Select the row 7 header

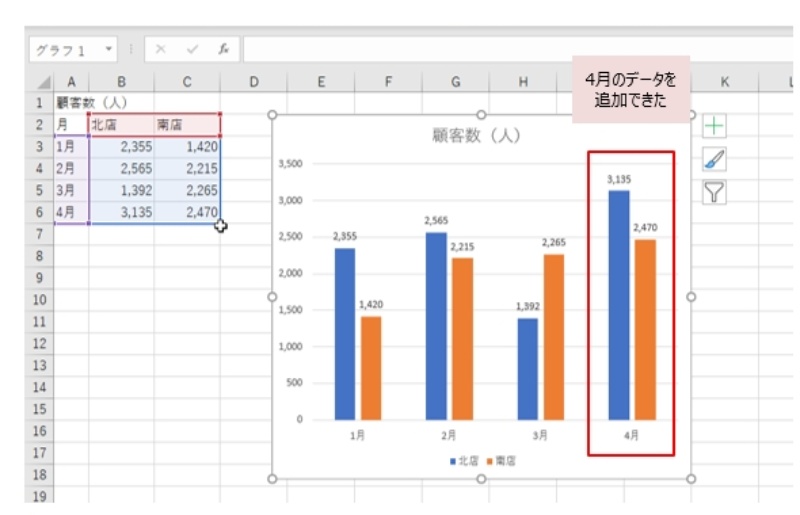point(39,233)
